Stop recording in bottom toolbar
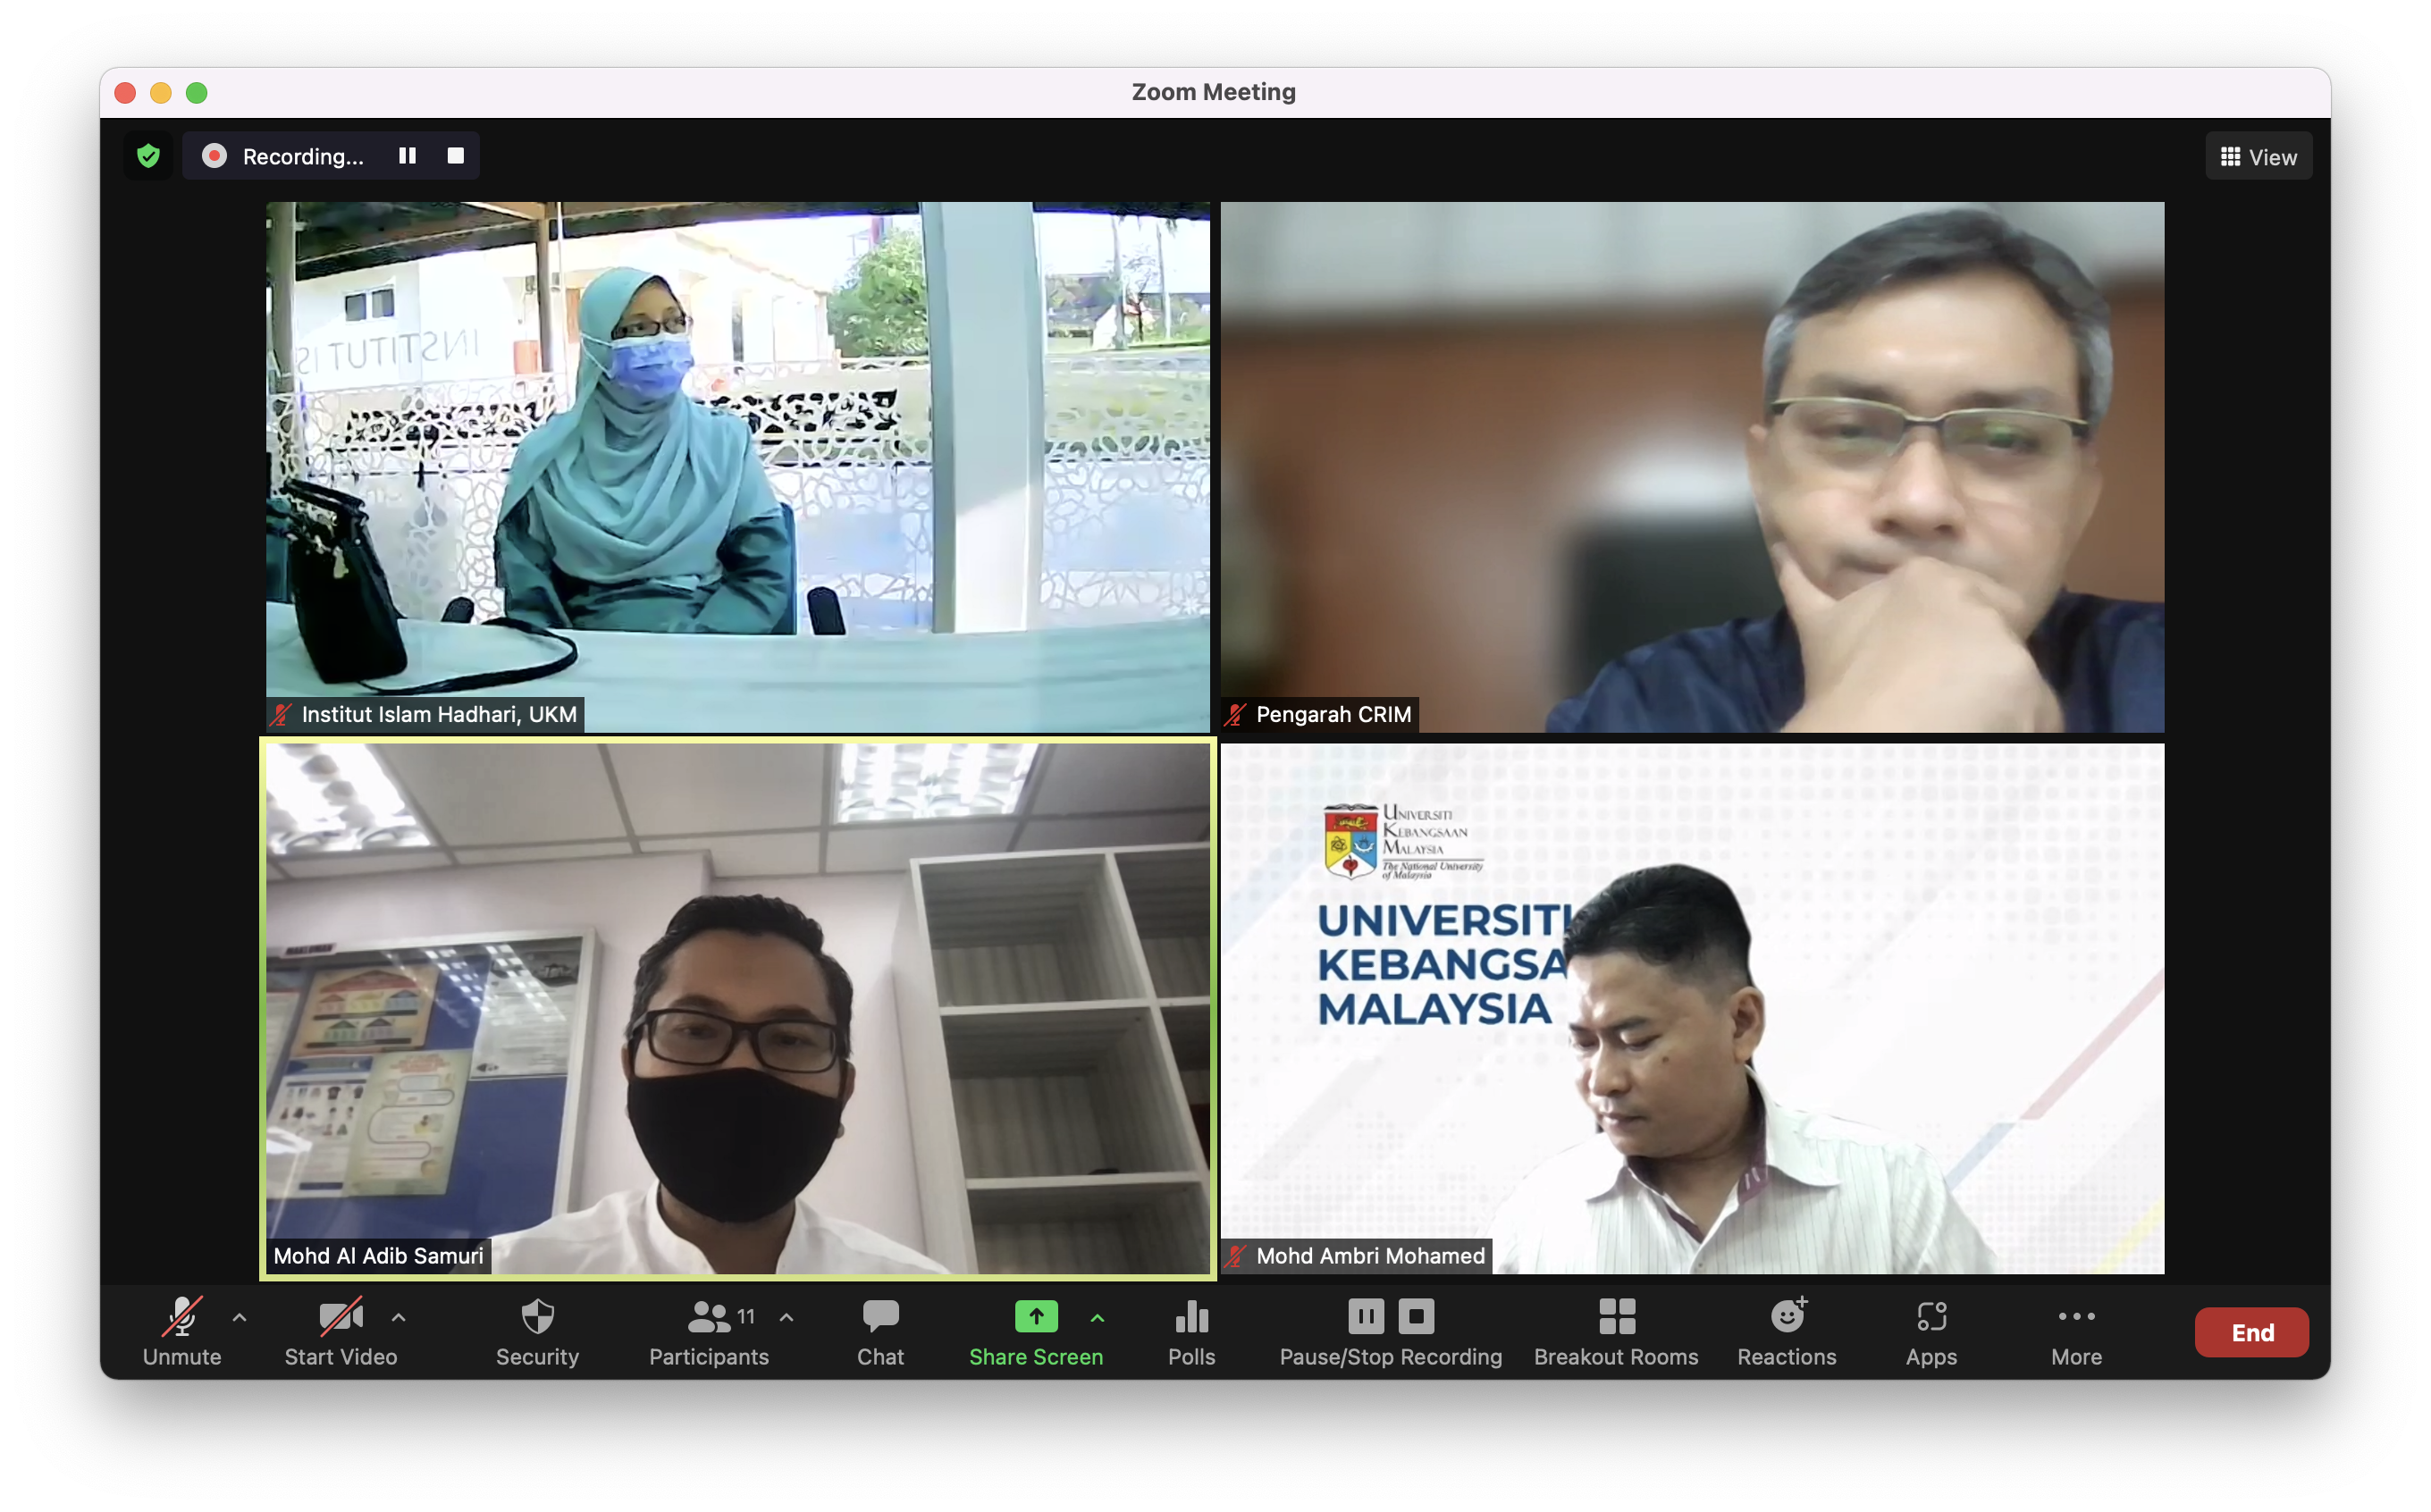The width and height of the screenshot is (2431, 1512). (x=1416, y=1316)
